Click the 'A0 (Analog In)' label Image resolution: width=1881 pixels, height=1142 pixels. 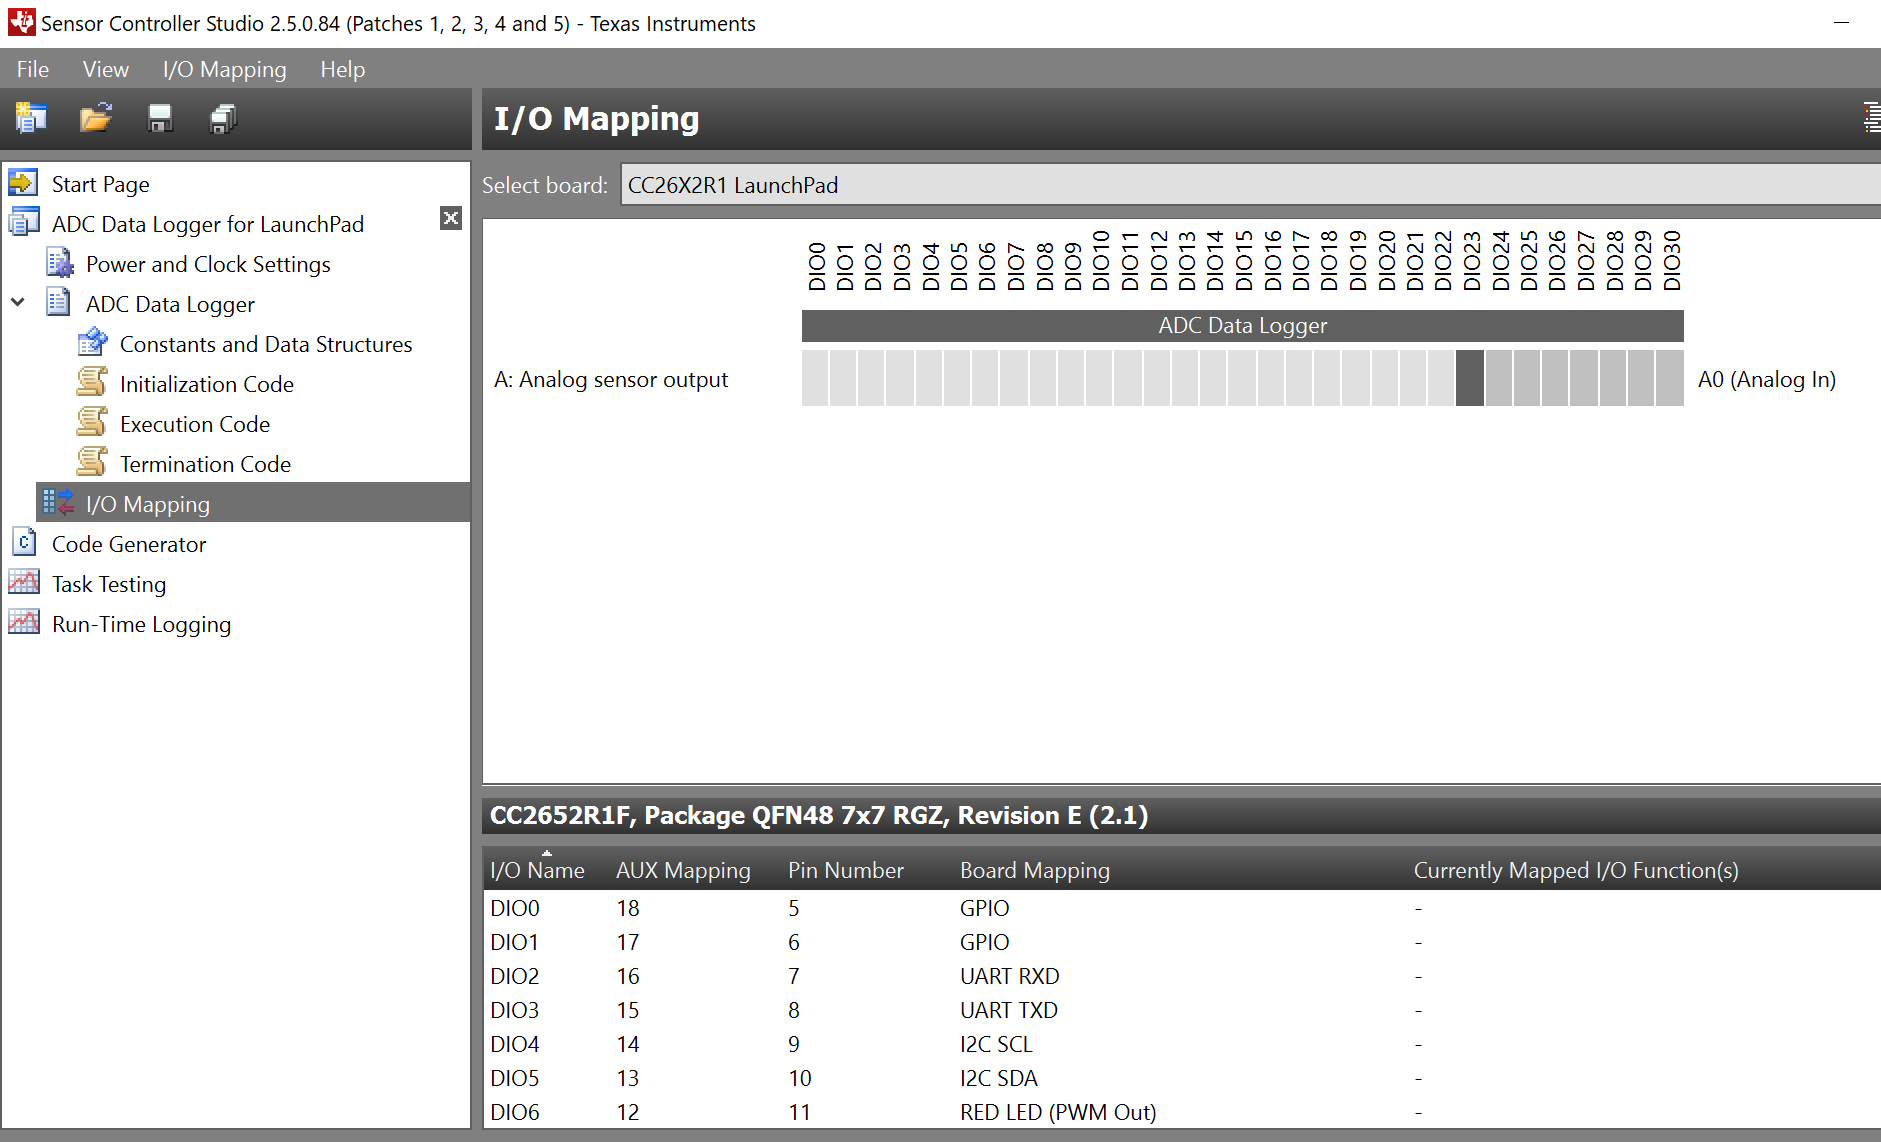coord(1767,380)
